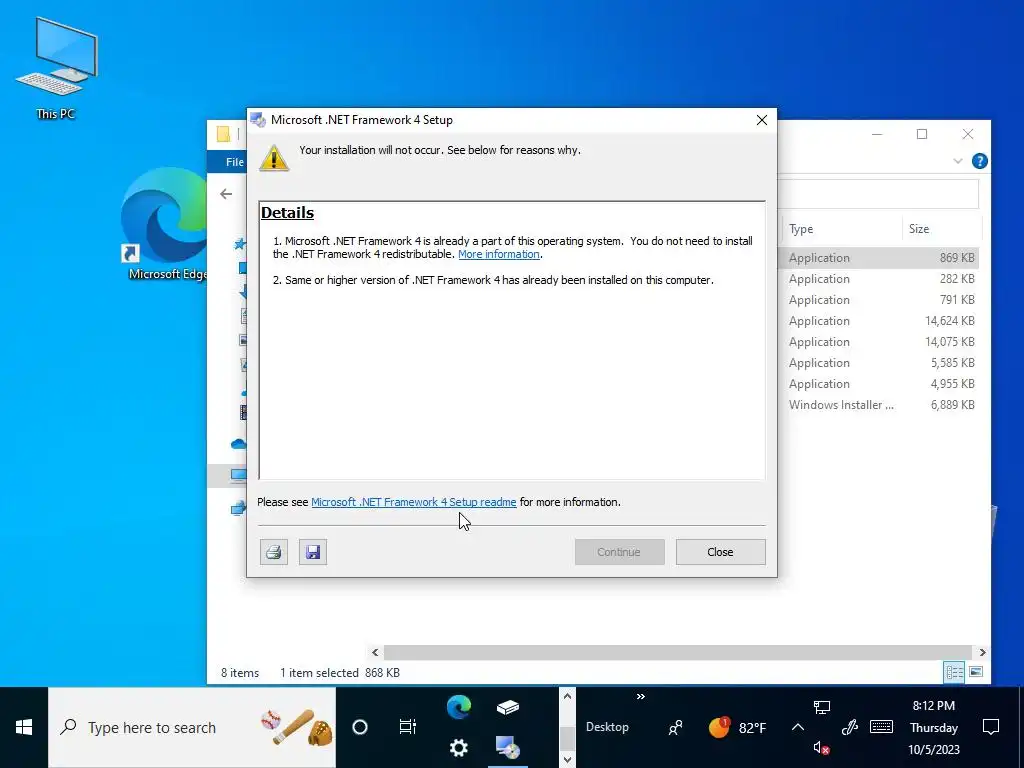Close the .NET Framework Setup dialog
This screenshot has height=768, width=1024.
(x=720, y=552)
